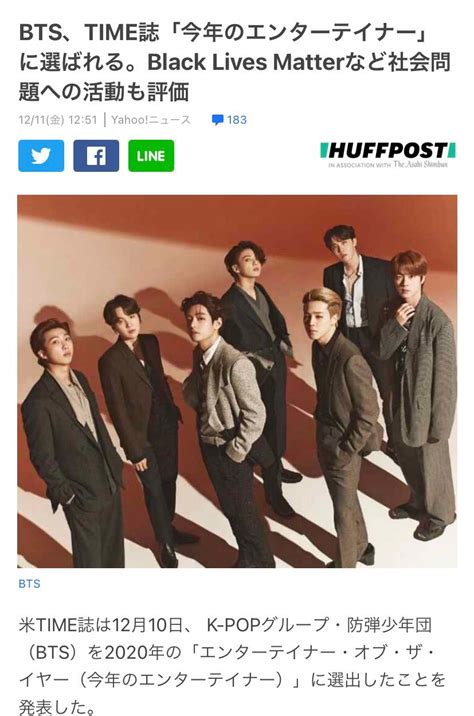Click the 12/11(金) 12:51 timestamp
Viewport: 474px width, 716px height.
pos(58,120)
